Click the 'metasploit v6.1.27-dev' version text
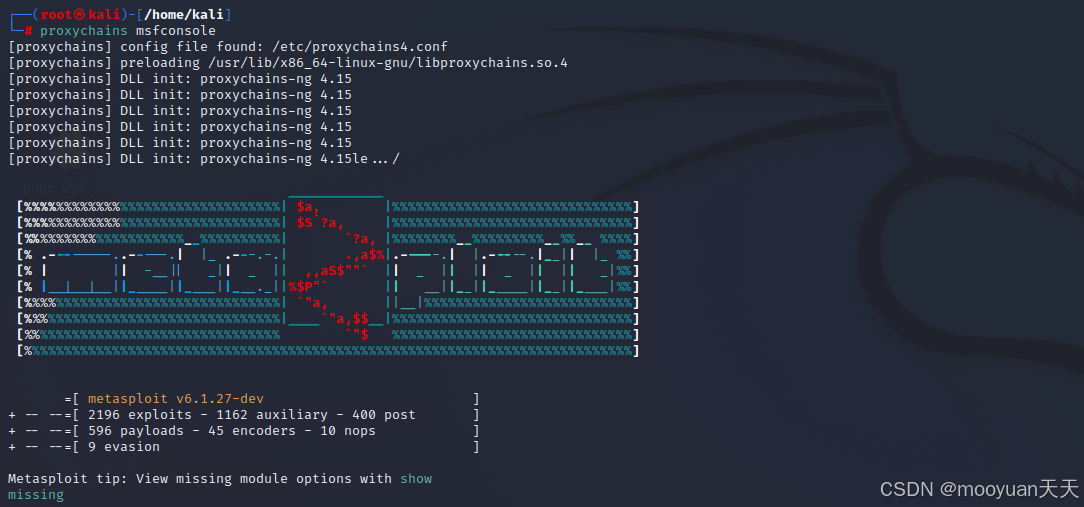This screenshot has height=507, width=1084. [176, 398]
